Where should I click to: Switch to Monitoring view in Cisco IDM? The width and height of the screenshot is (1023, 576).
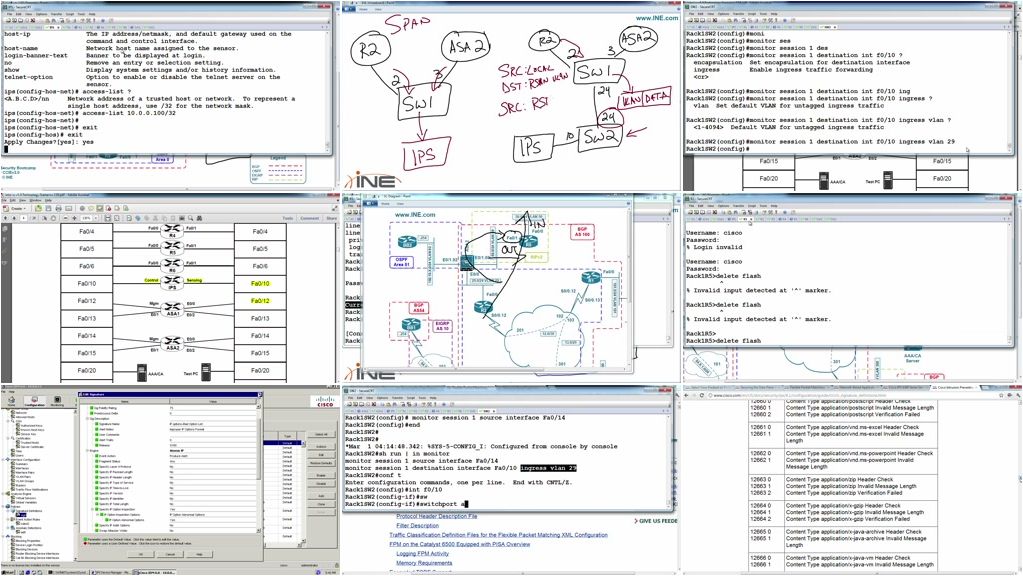click(57, 401)
